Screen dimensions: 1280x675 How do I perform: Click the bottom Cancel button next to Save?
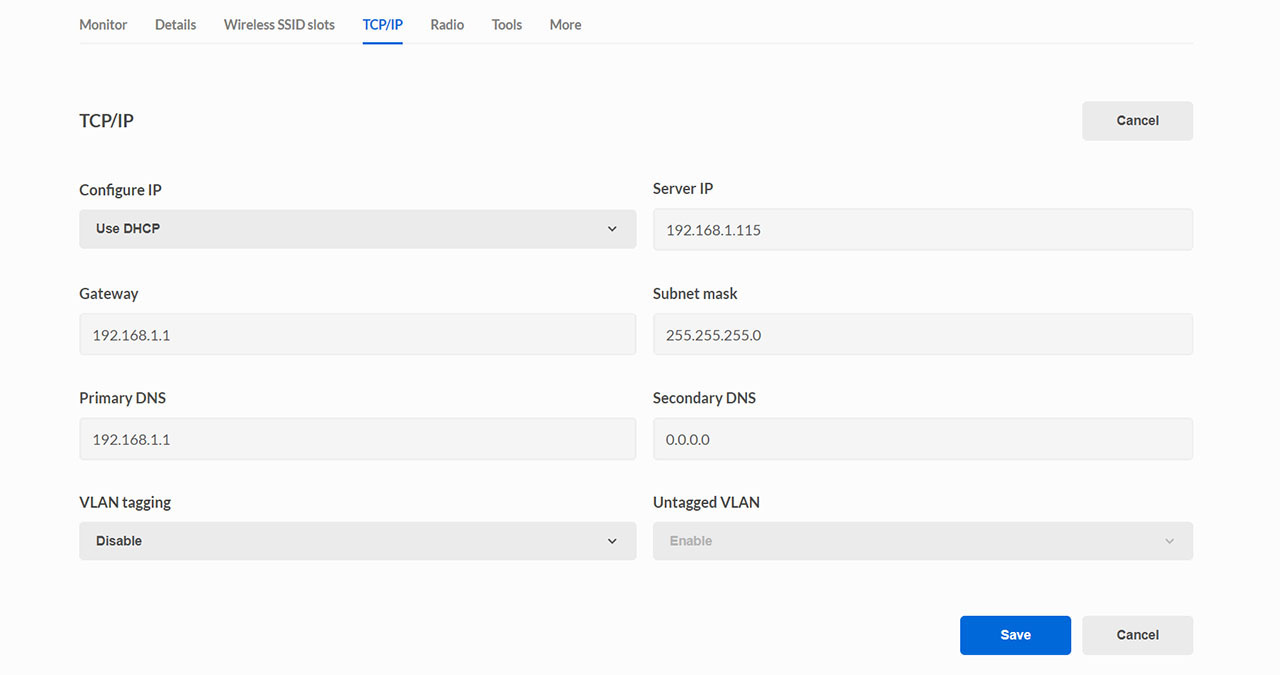pyautogui.click(x=1137, y=635)
